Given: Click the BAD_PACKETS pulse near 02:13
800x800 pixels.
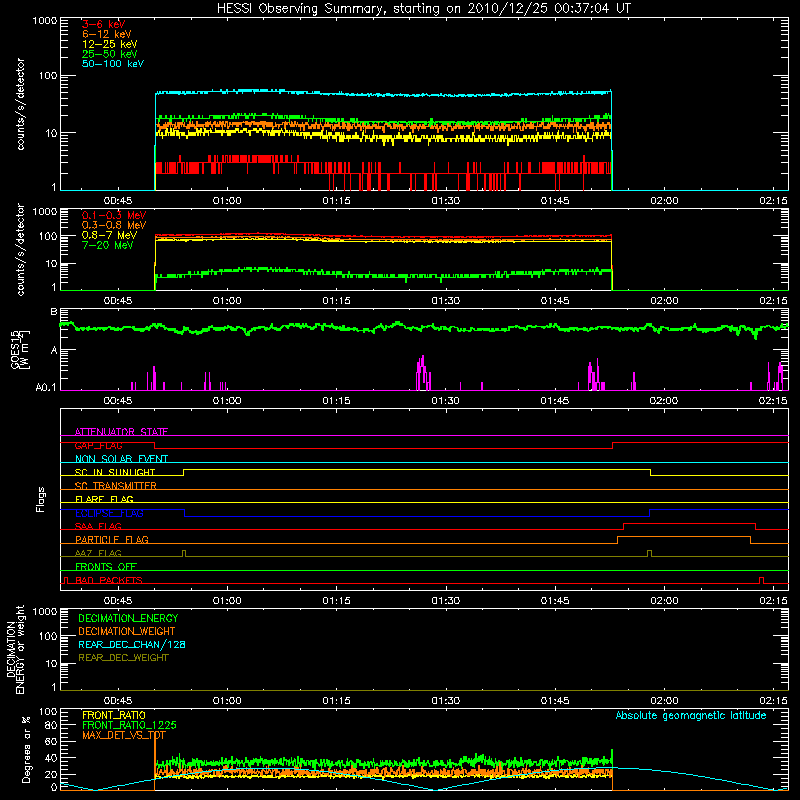Looking at the screenshot, I should (x=762, y=580).
